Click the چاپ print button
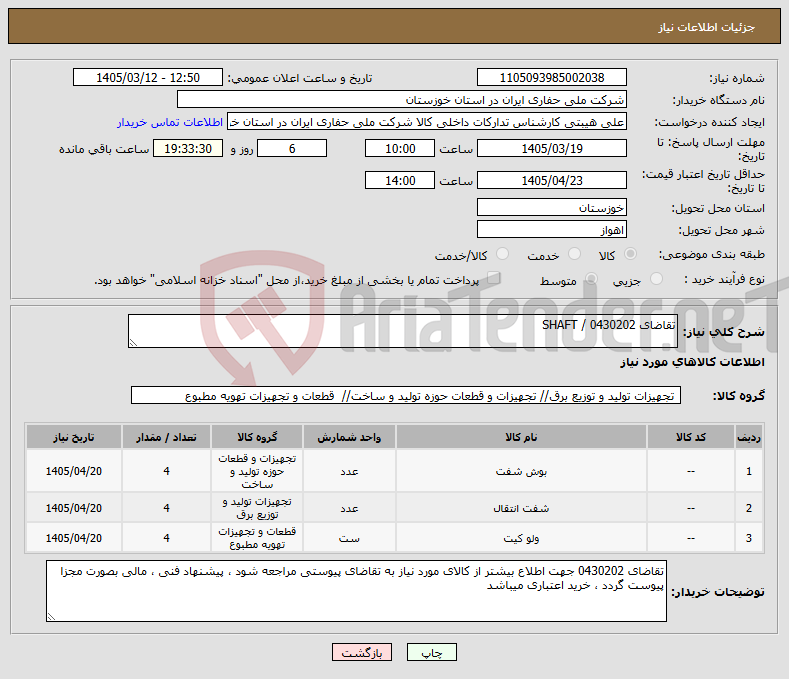Screen dimensions: 789x679 pos(431,652)
